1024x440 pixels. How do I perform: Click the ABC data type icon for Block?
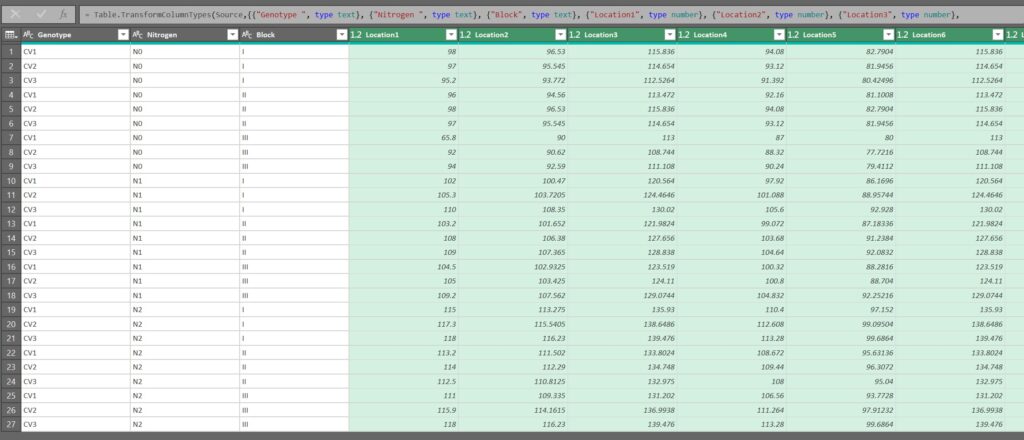pos(247,35)
